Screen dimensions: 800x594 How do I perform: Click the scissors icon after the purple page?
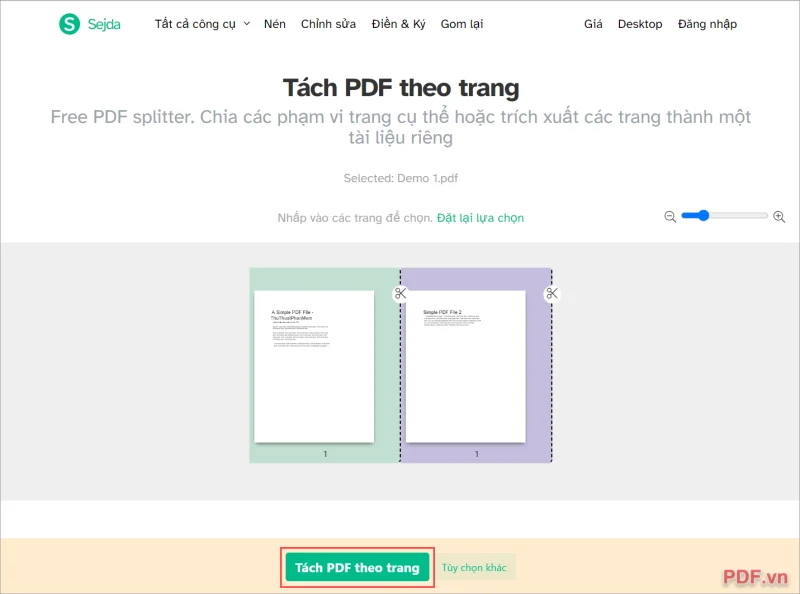point(552,293)
